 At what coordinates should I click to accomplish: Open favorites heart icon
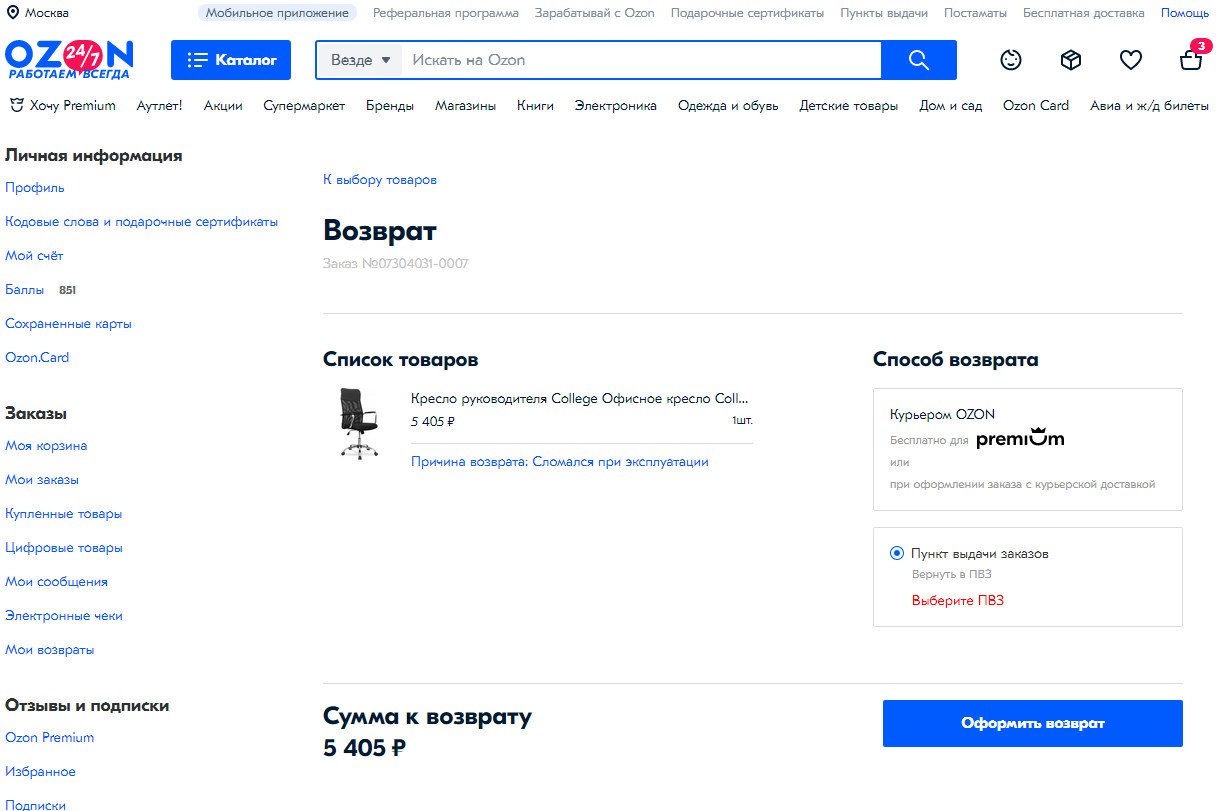[1131, 60]
